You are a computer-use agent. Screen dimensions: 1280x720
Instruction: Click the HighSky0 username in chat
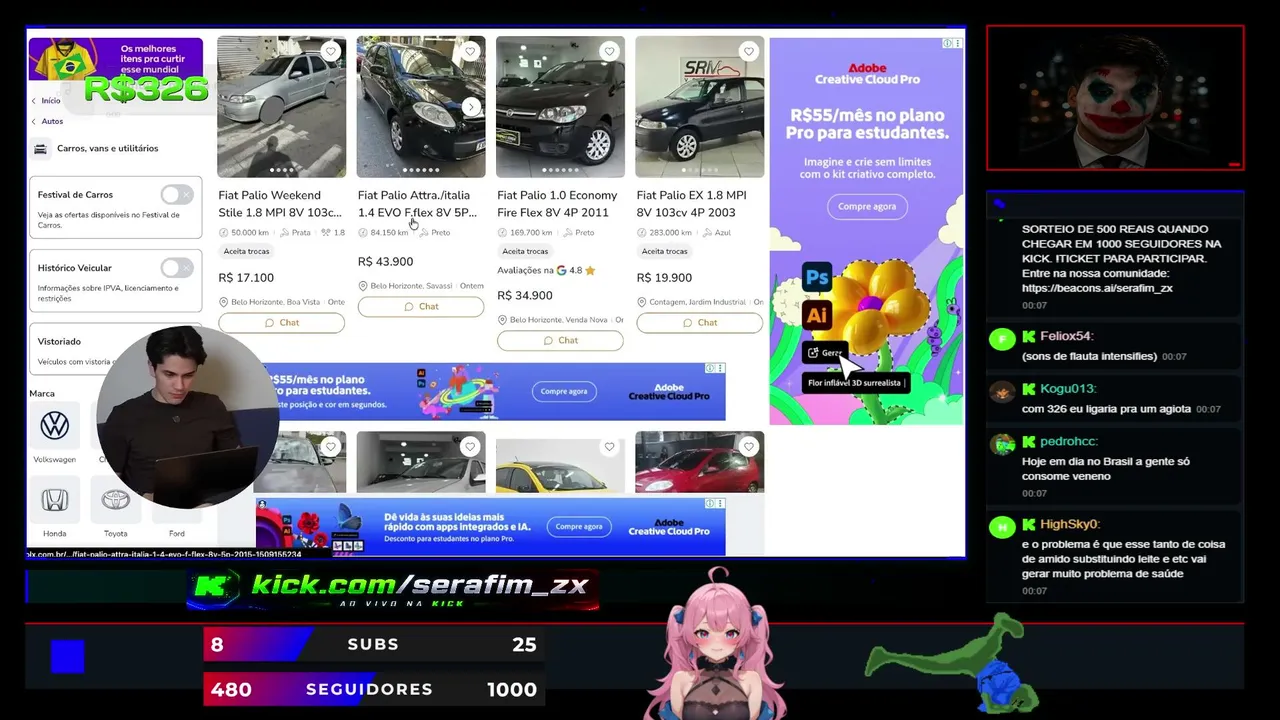pos(1070,525)
